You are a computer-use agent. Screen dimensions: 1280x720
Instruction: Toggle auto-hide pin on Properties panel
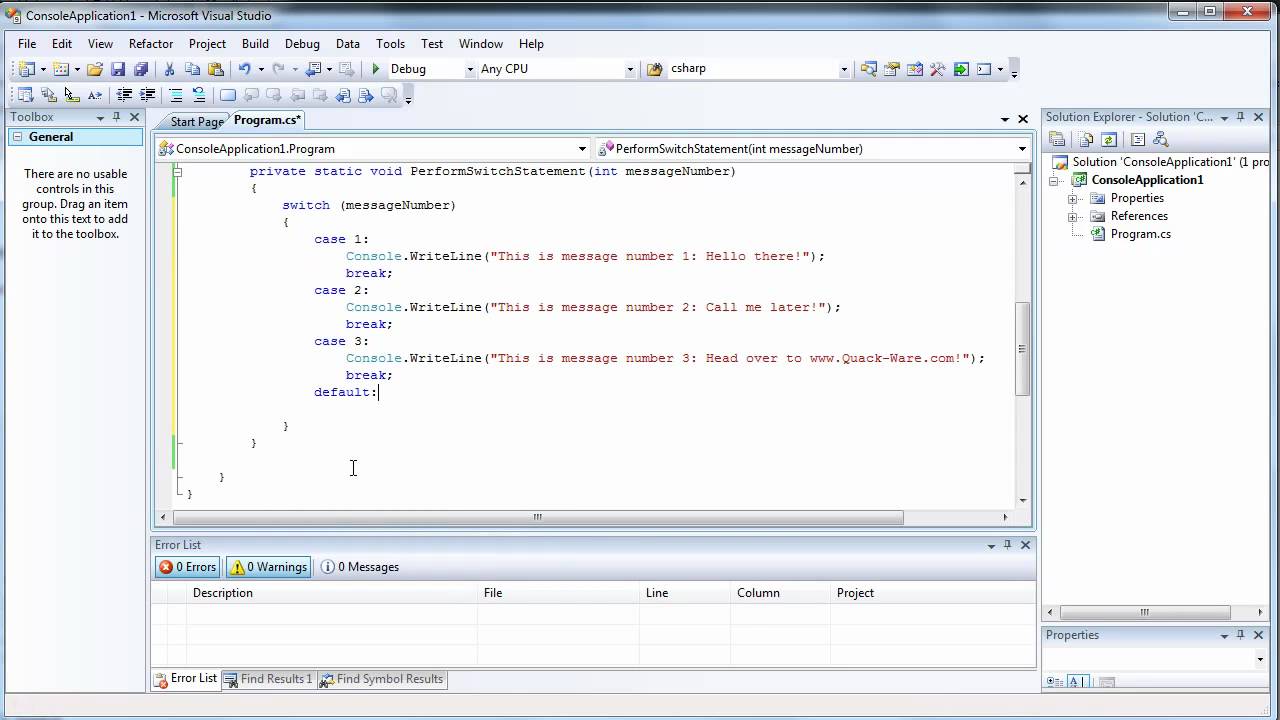click(1241, 635)
